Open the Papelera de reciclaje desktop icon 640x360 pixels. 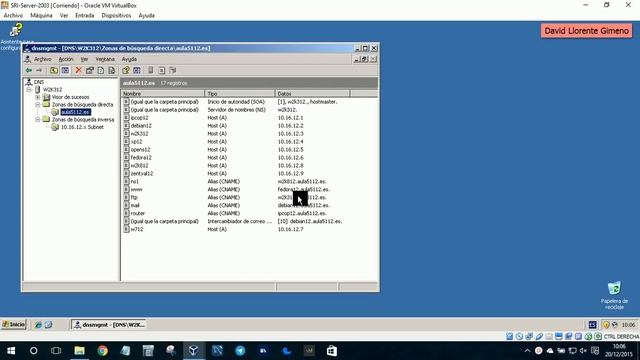[614, 295]
